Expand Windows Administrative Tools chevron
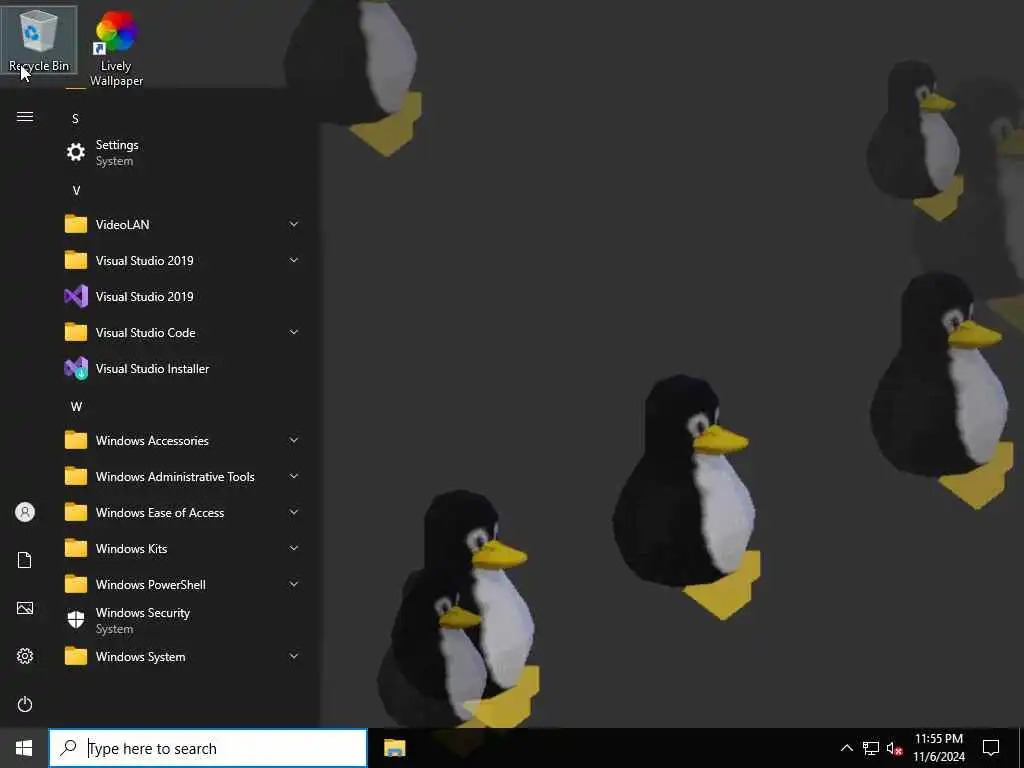 tap(294, 476)
